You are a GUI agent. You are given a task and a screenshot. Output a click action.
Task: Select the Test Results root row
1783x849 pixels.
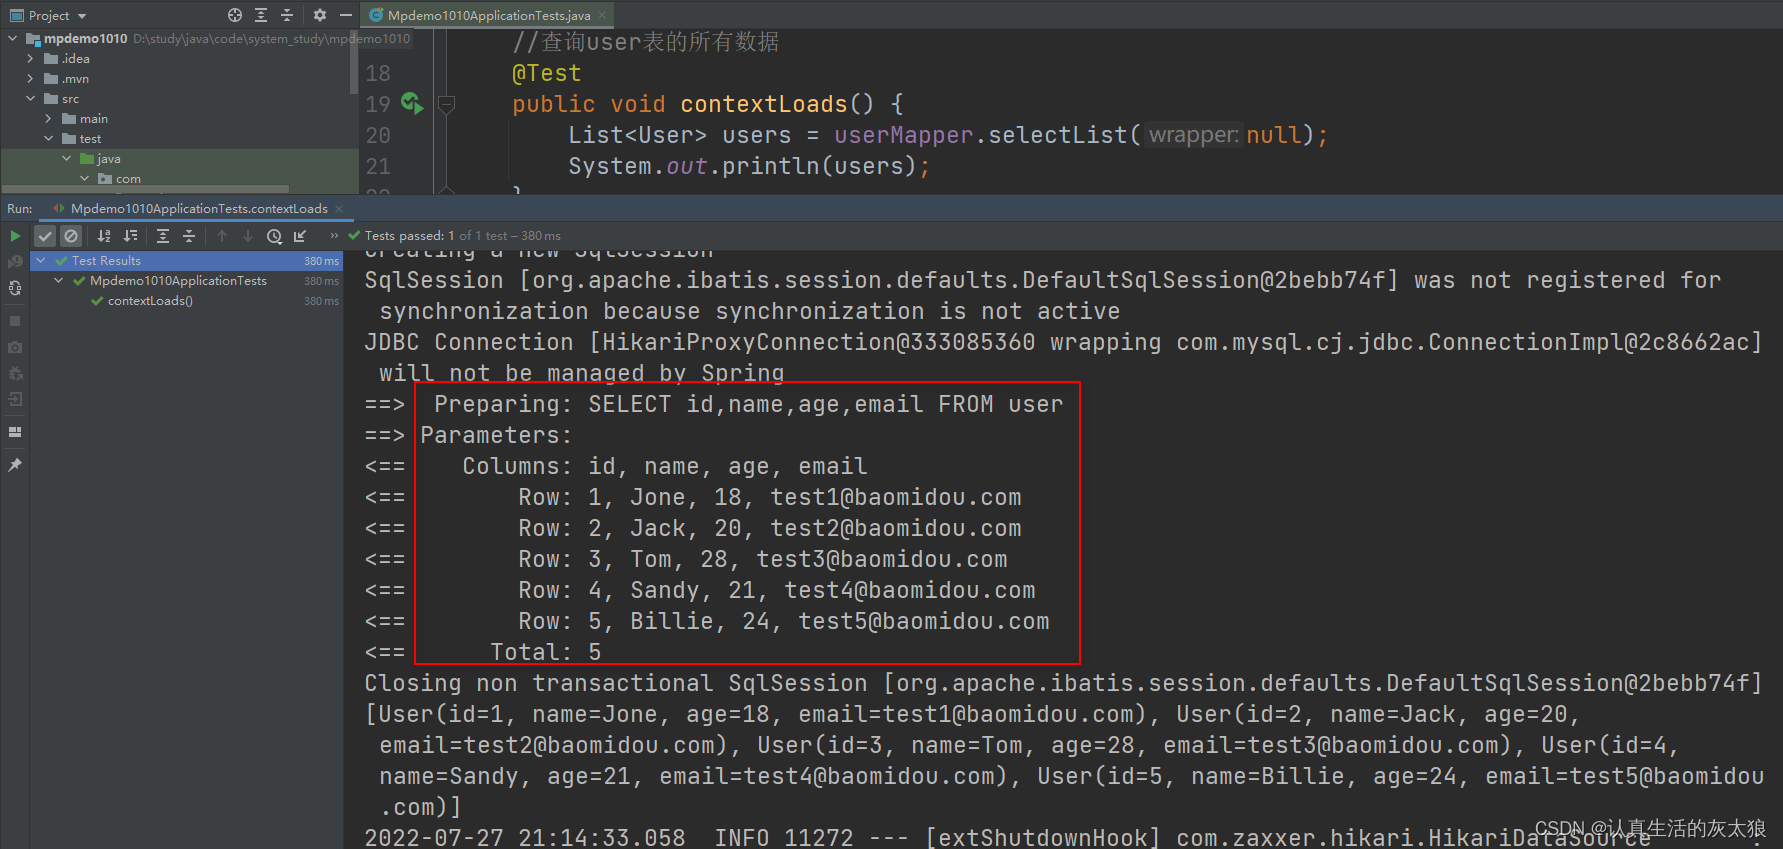(187, 260)
